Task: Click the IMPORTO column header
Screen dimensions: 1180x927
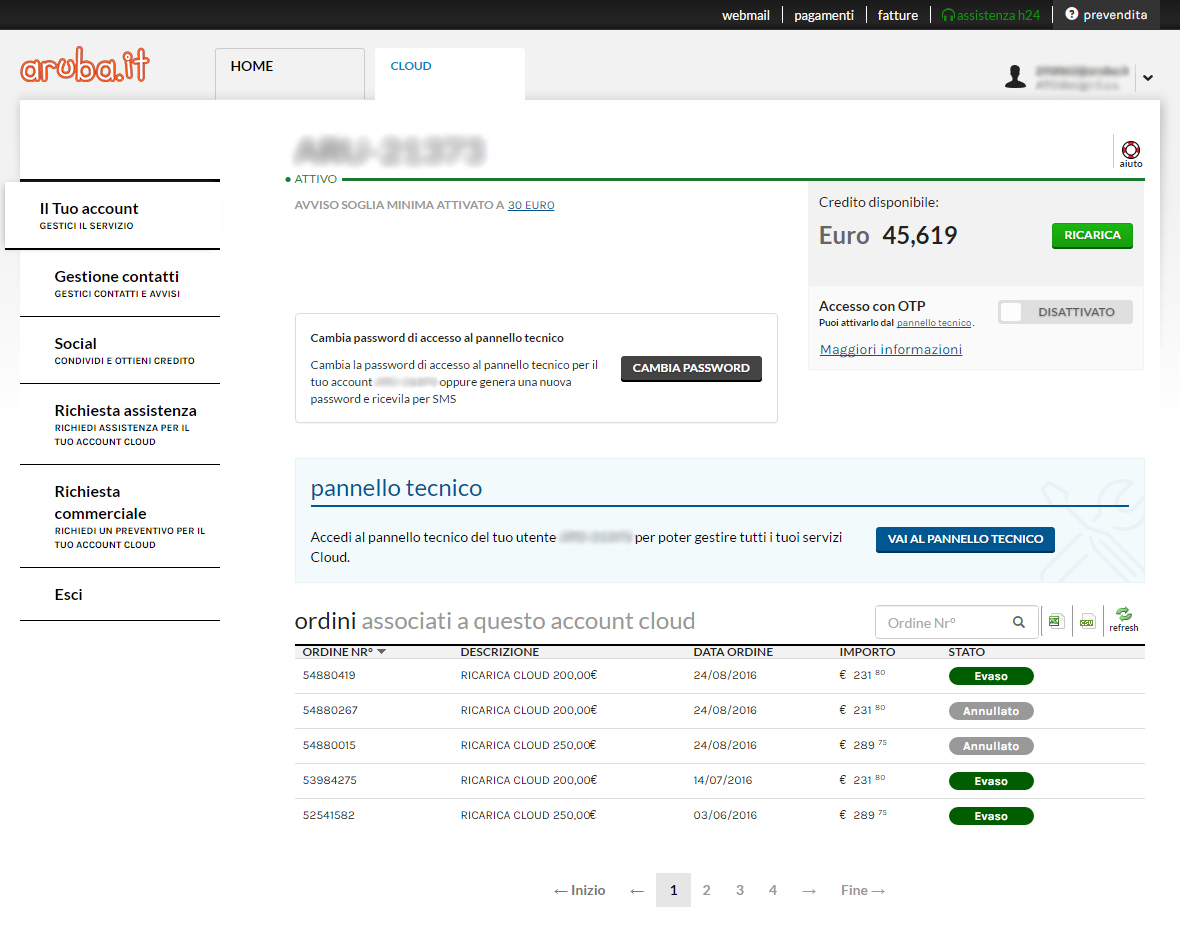Action: tap(867, 652)
